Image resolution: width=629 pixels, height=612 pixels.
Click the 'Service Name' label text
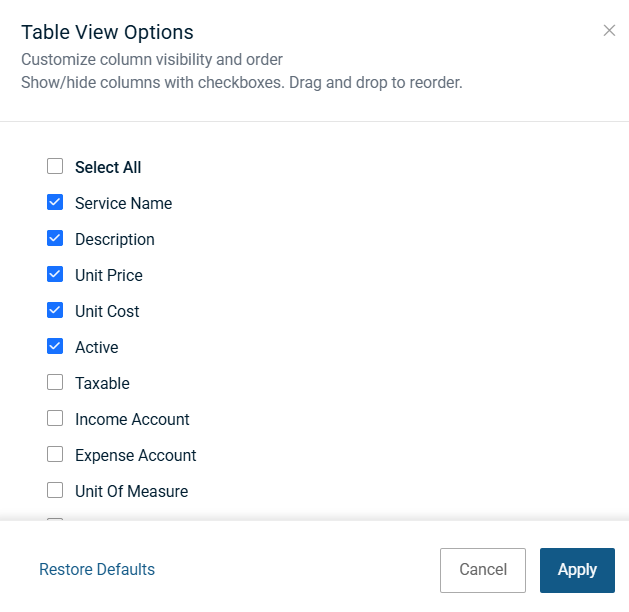[x=123, y=204]
